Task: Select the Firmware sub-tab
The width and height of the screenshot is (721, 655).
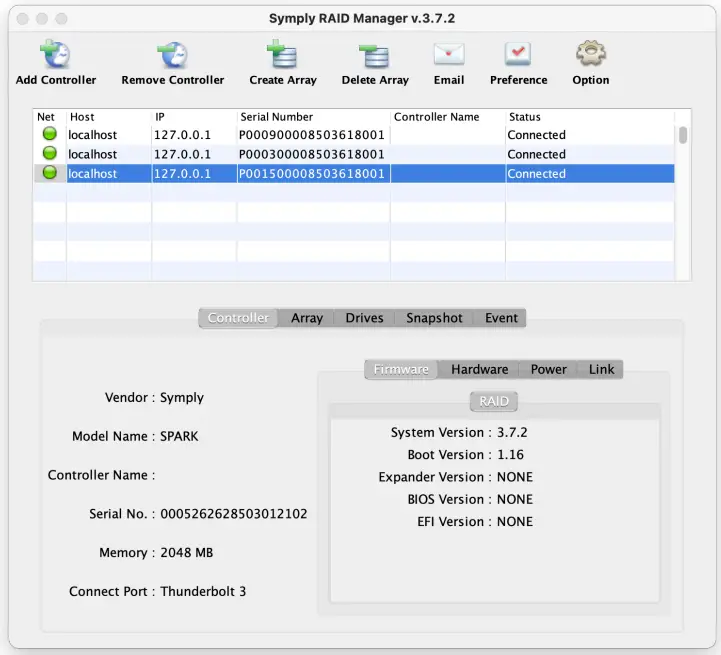Action: click(x=401, y=369)
